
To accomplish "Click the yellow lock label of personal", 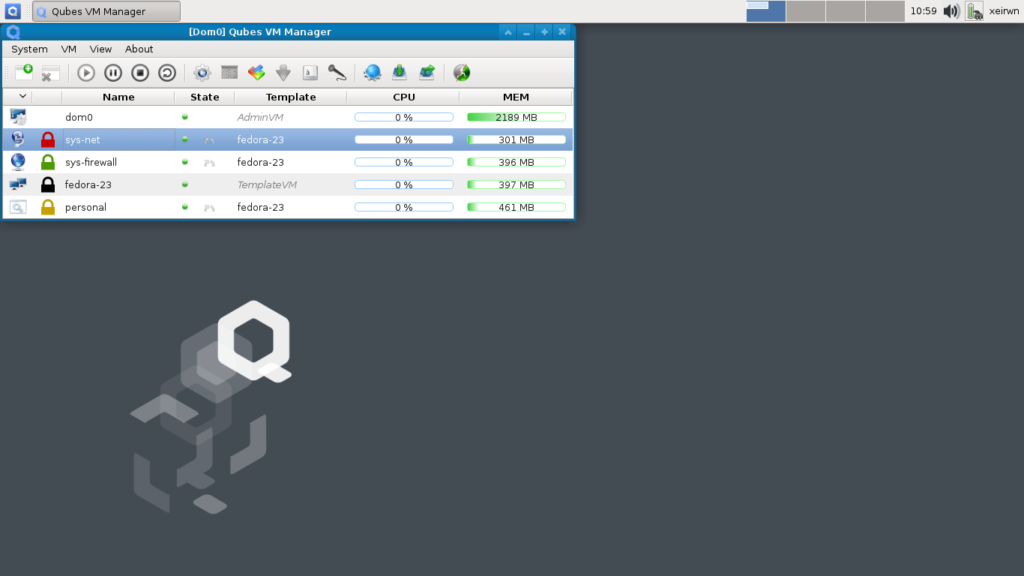I will (x=48, y=207).
